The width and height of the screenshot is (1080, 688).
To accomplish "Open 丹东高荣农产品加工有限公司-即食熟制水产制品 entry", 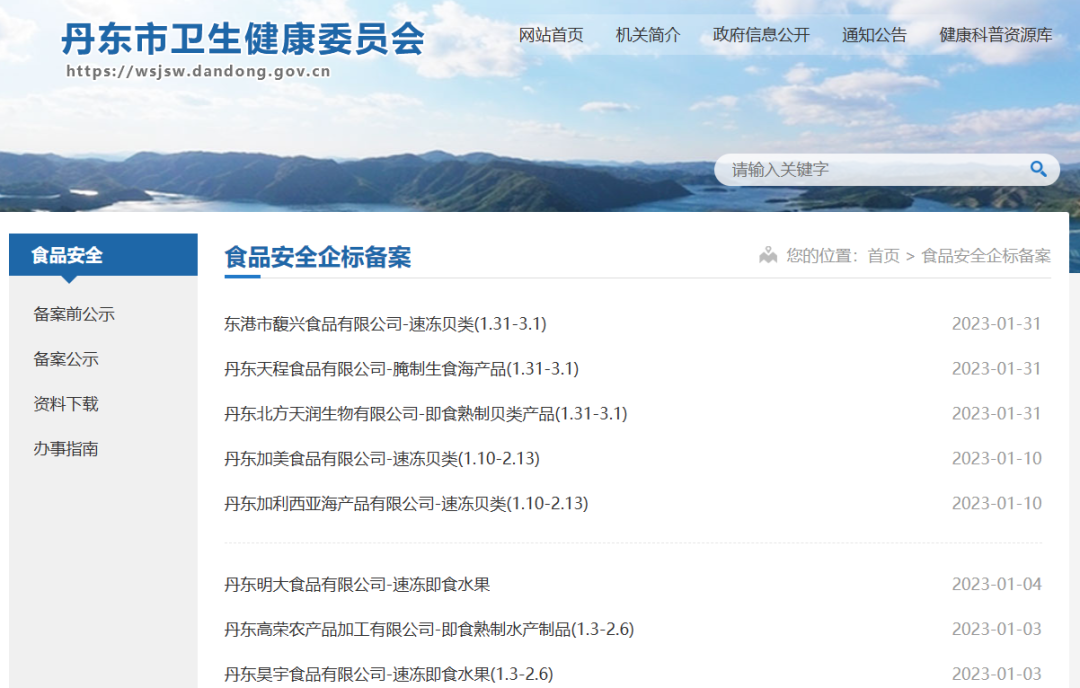I will point(429,629).
